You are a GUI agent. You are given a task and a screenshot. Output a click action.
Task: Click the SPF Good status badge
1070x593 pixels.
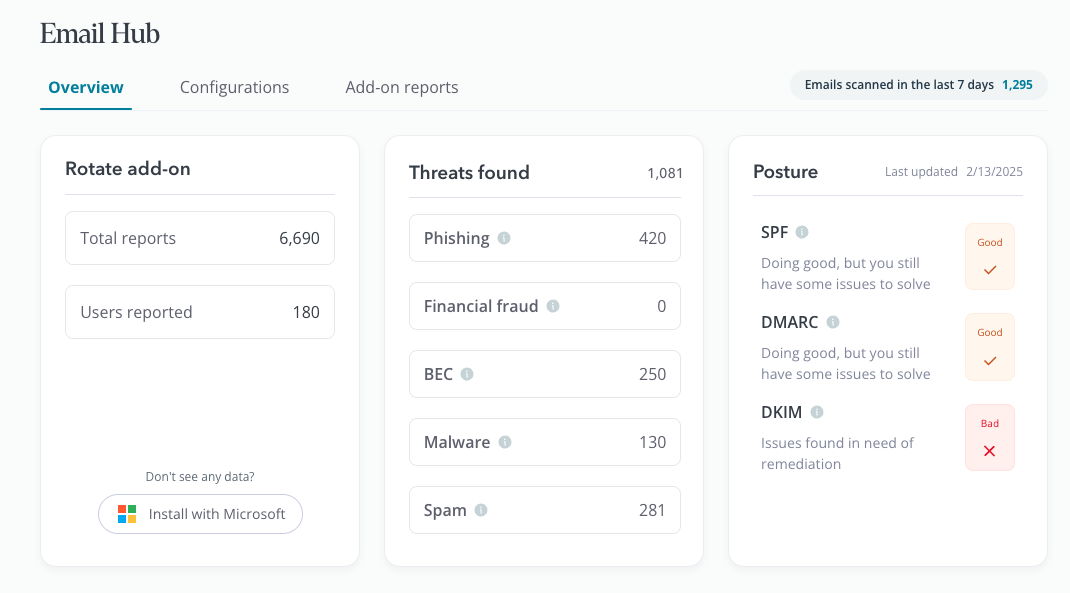click(x=989, y=257)
